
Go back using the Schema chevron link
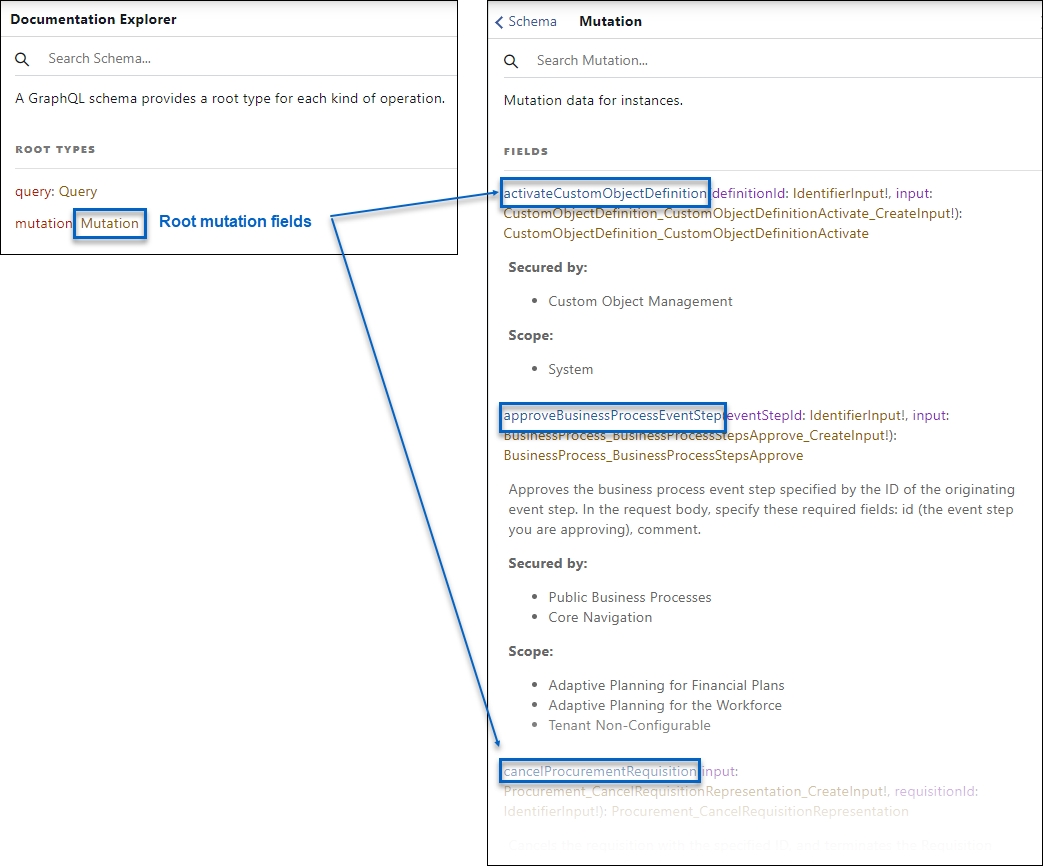coord(525,21)
